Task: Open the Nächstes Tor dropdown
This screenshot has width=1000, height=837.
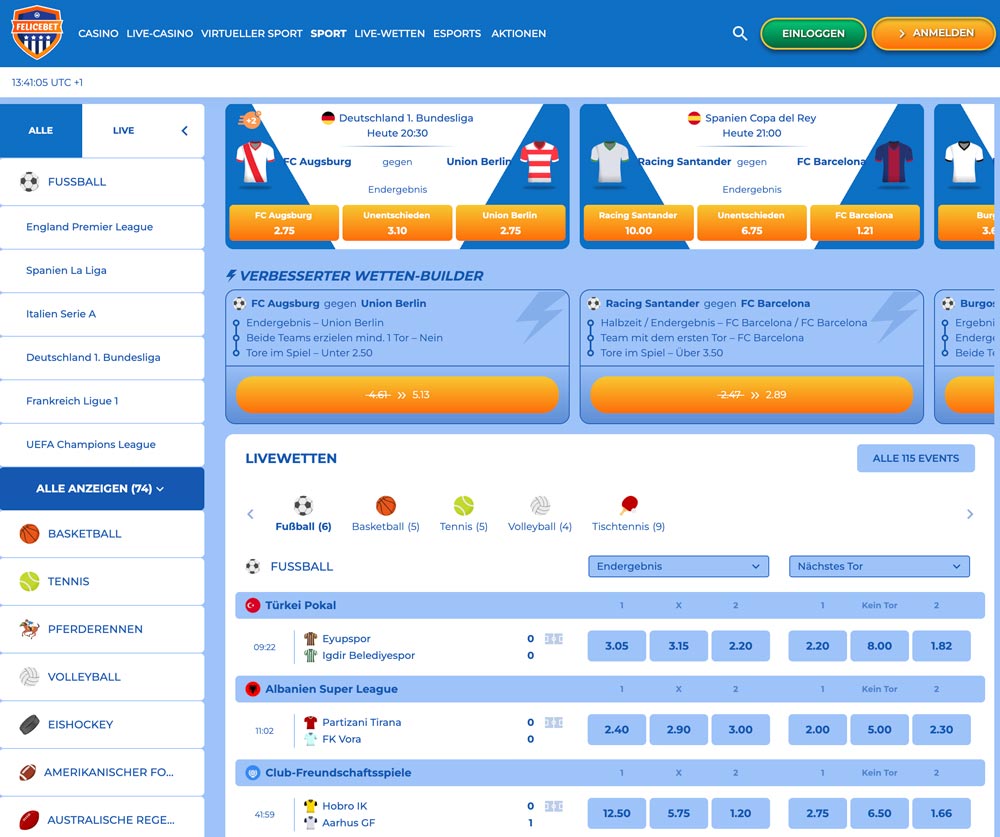Action: coord(879,566)
